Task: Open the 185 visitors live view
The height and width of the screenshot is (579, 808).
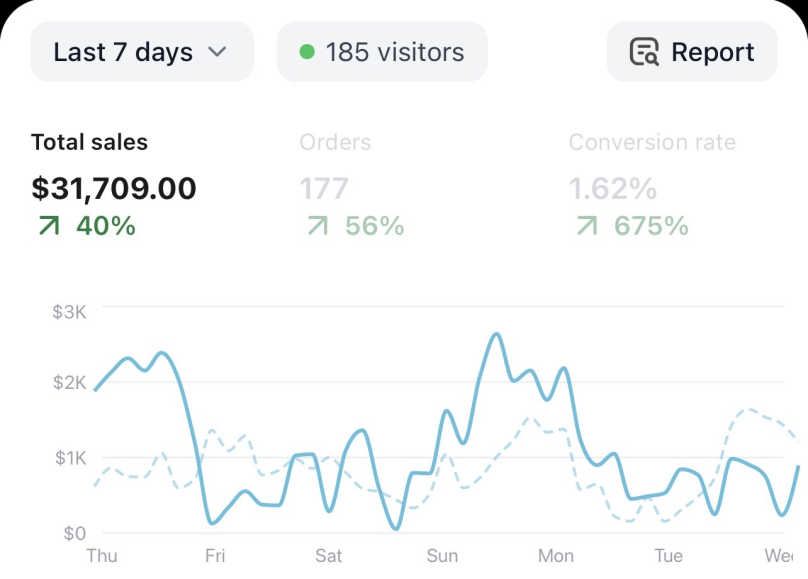Action: 382,52
